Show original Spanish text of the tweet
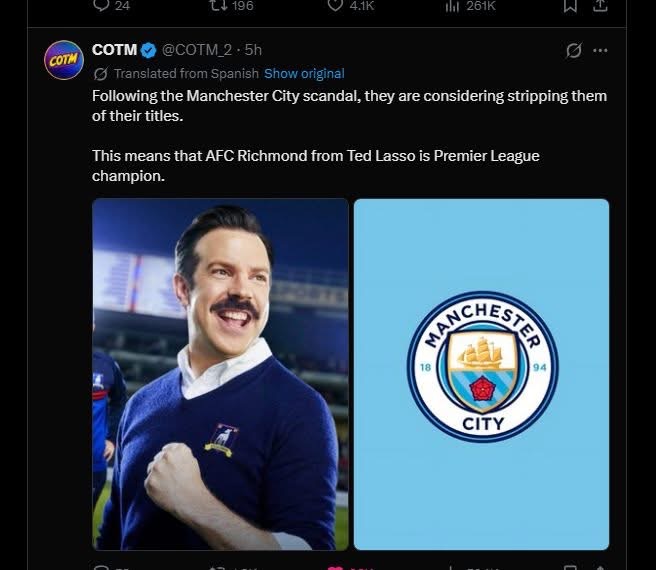Screen dimensions: 656x570 point(304,74)
